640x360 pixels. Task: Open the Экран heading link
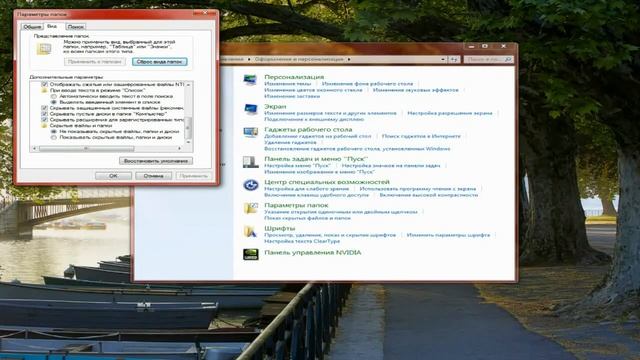point(275,107)
